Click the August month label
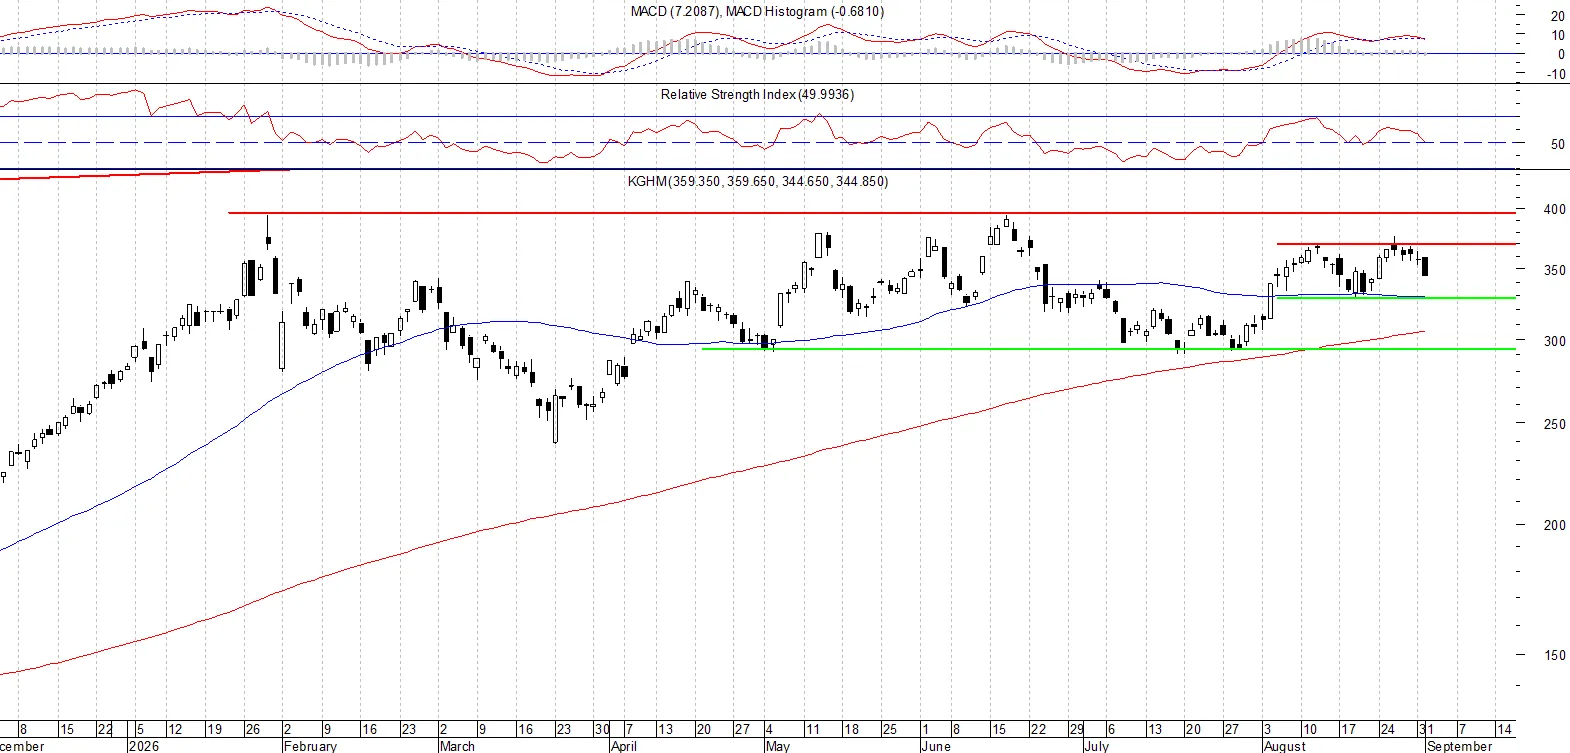Viewport: 1570px width, 753px height. click(1284, 746)
